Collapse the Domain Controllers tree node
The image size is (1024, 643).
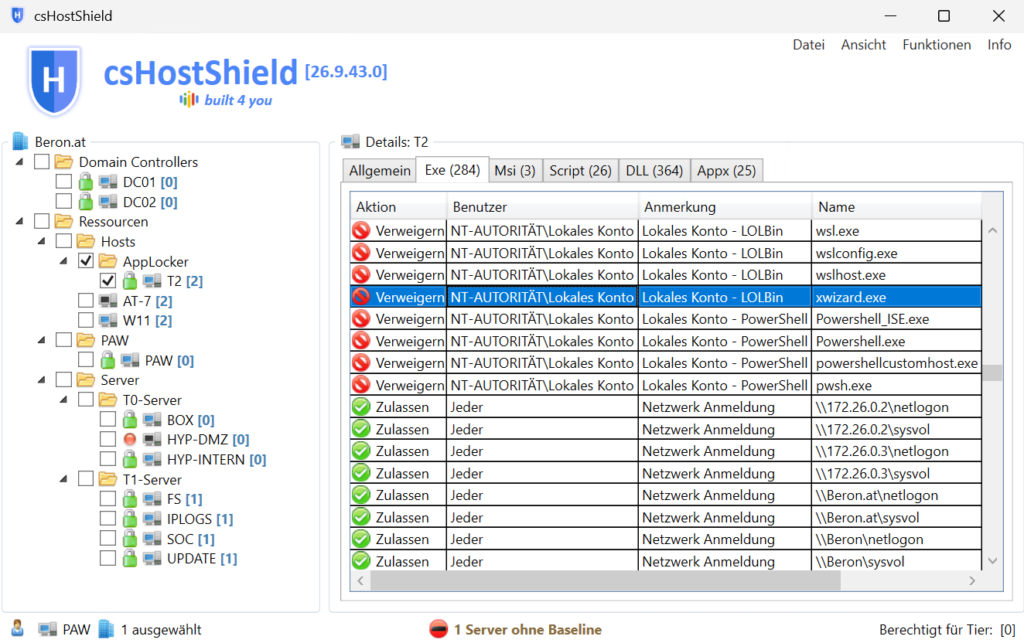(20, 162)
